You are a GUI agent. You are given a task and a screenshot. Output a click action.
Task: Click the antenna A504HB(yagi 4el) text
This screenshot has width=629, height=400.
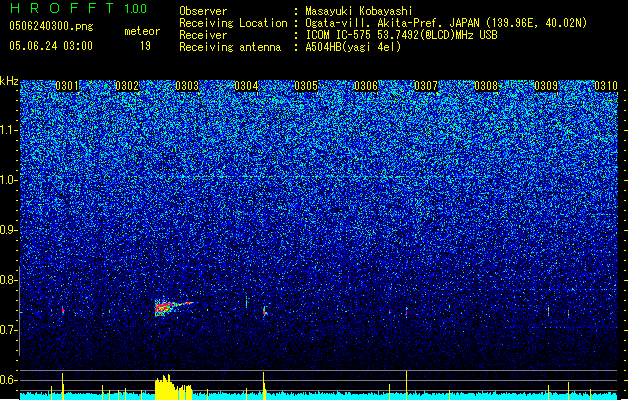tap(353, 47)
